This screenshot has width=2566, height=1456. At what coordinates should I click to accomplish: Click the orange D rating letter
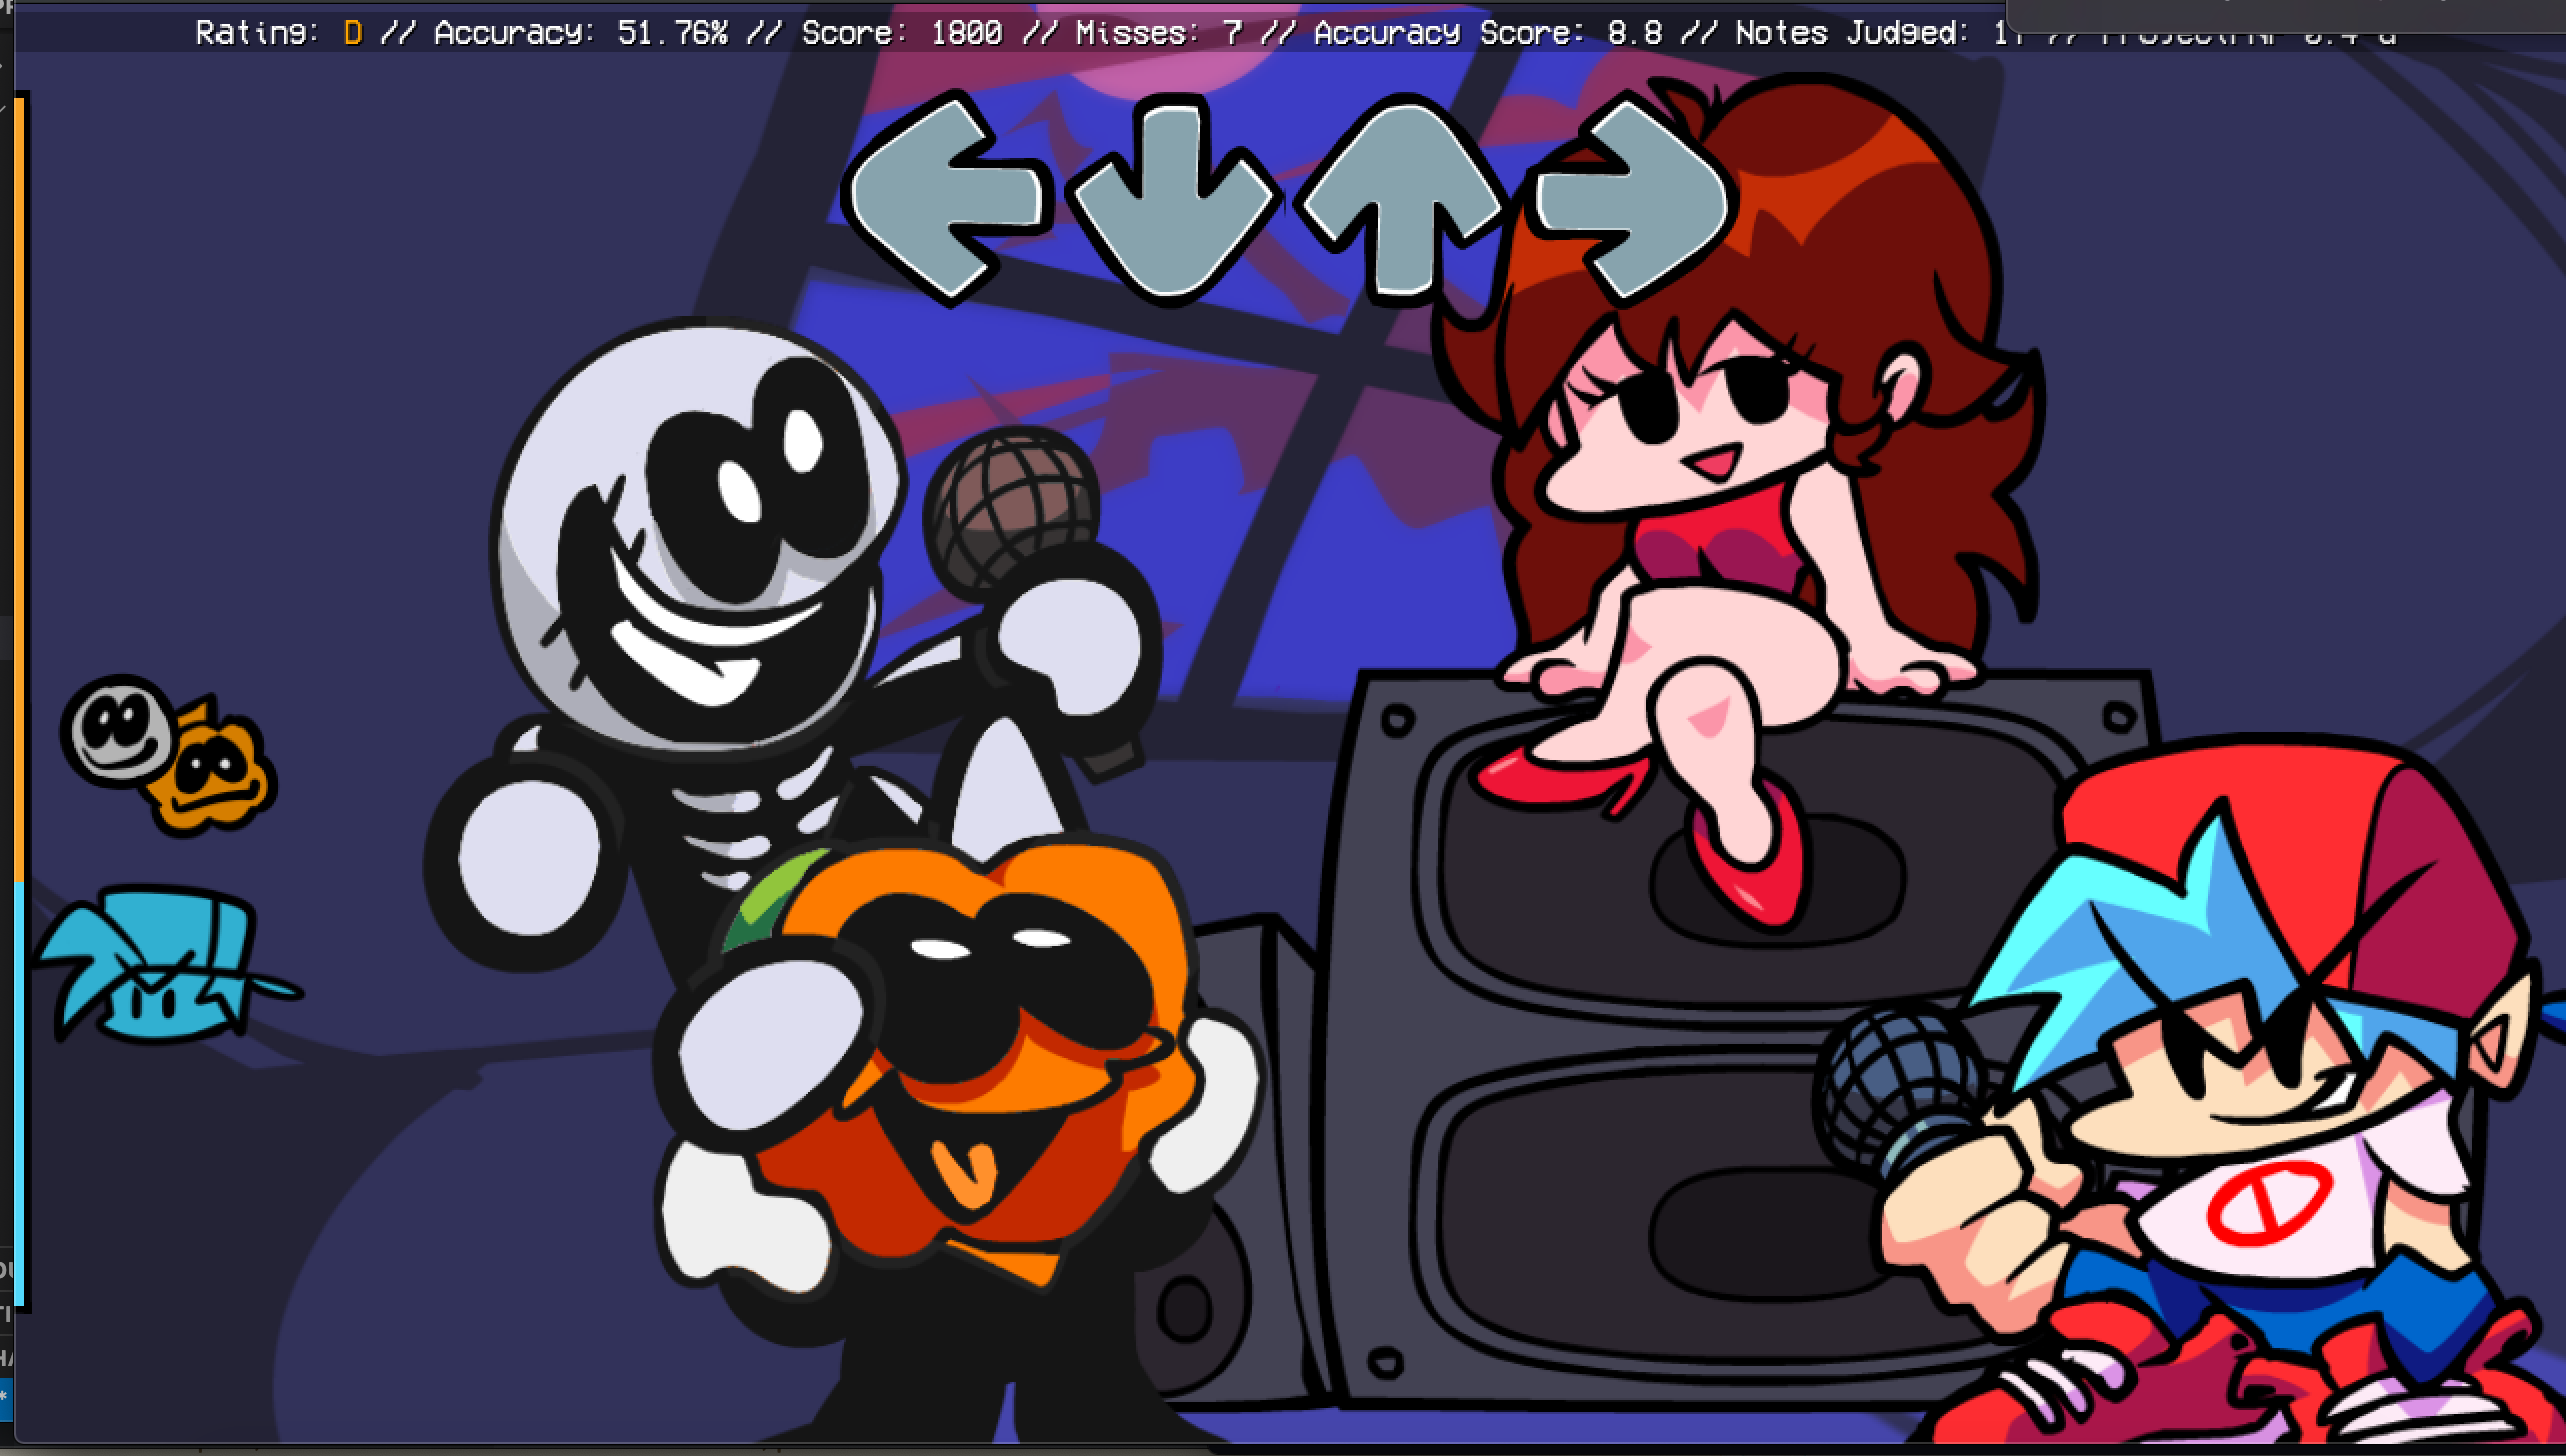coord(352,33)
